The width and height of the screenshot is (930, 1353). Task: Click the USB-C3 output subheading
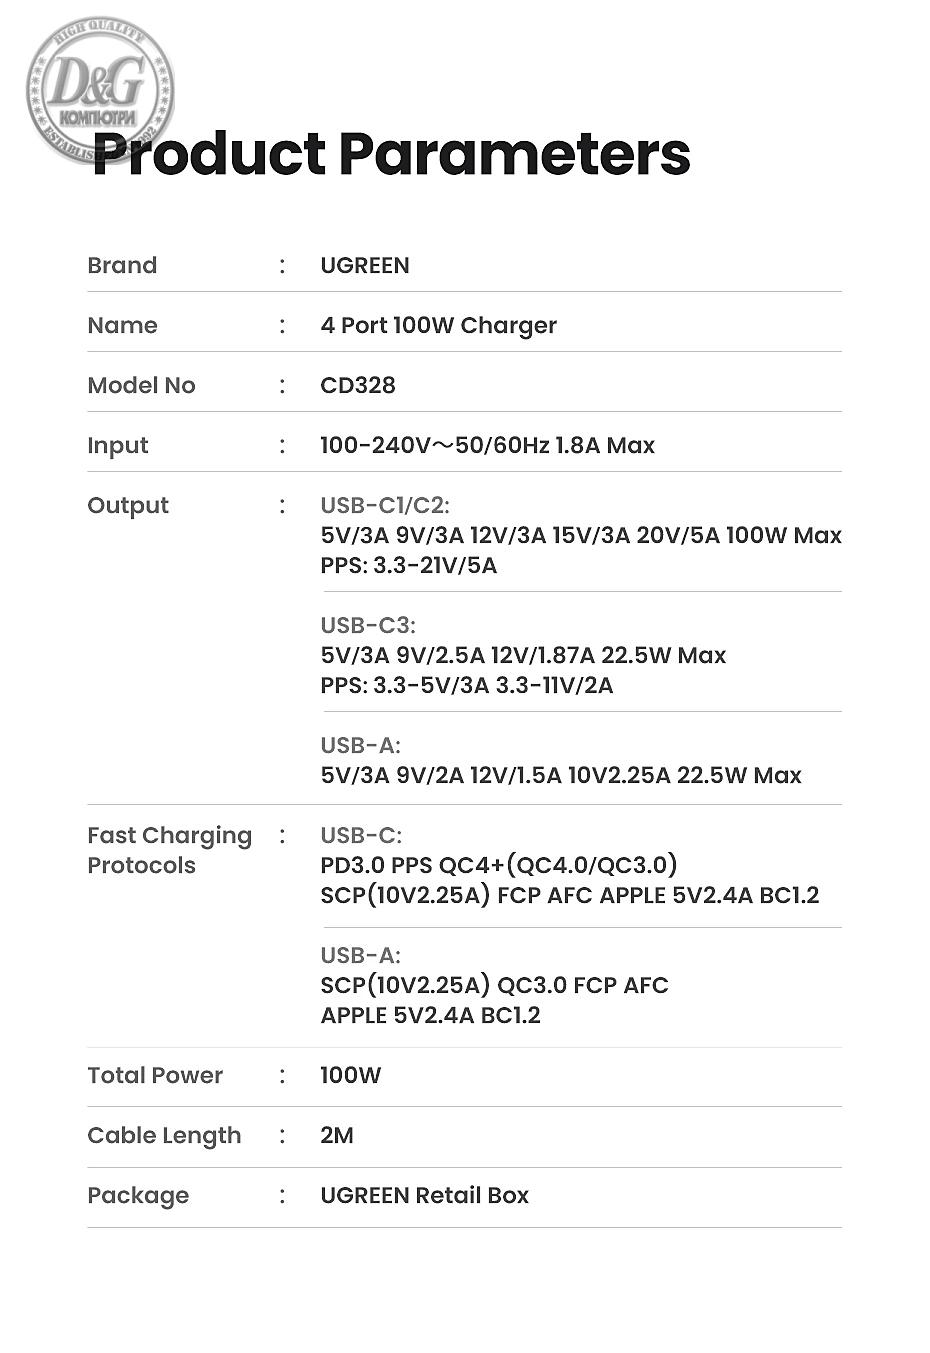tap(368, 626)
